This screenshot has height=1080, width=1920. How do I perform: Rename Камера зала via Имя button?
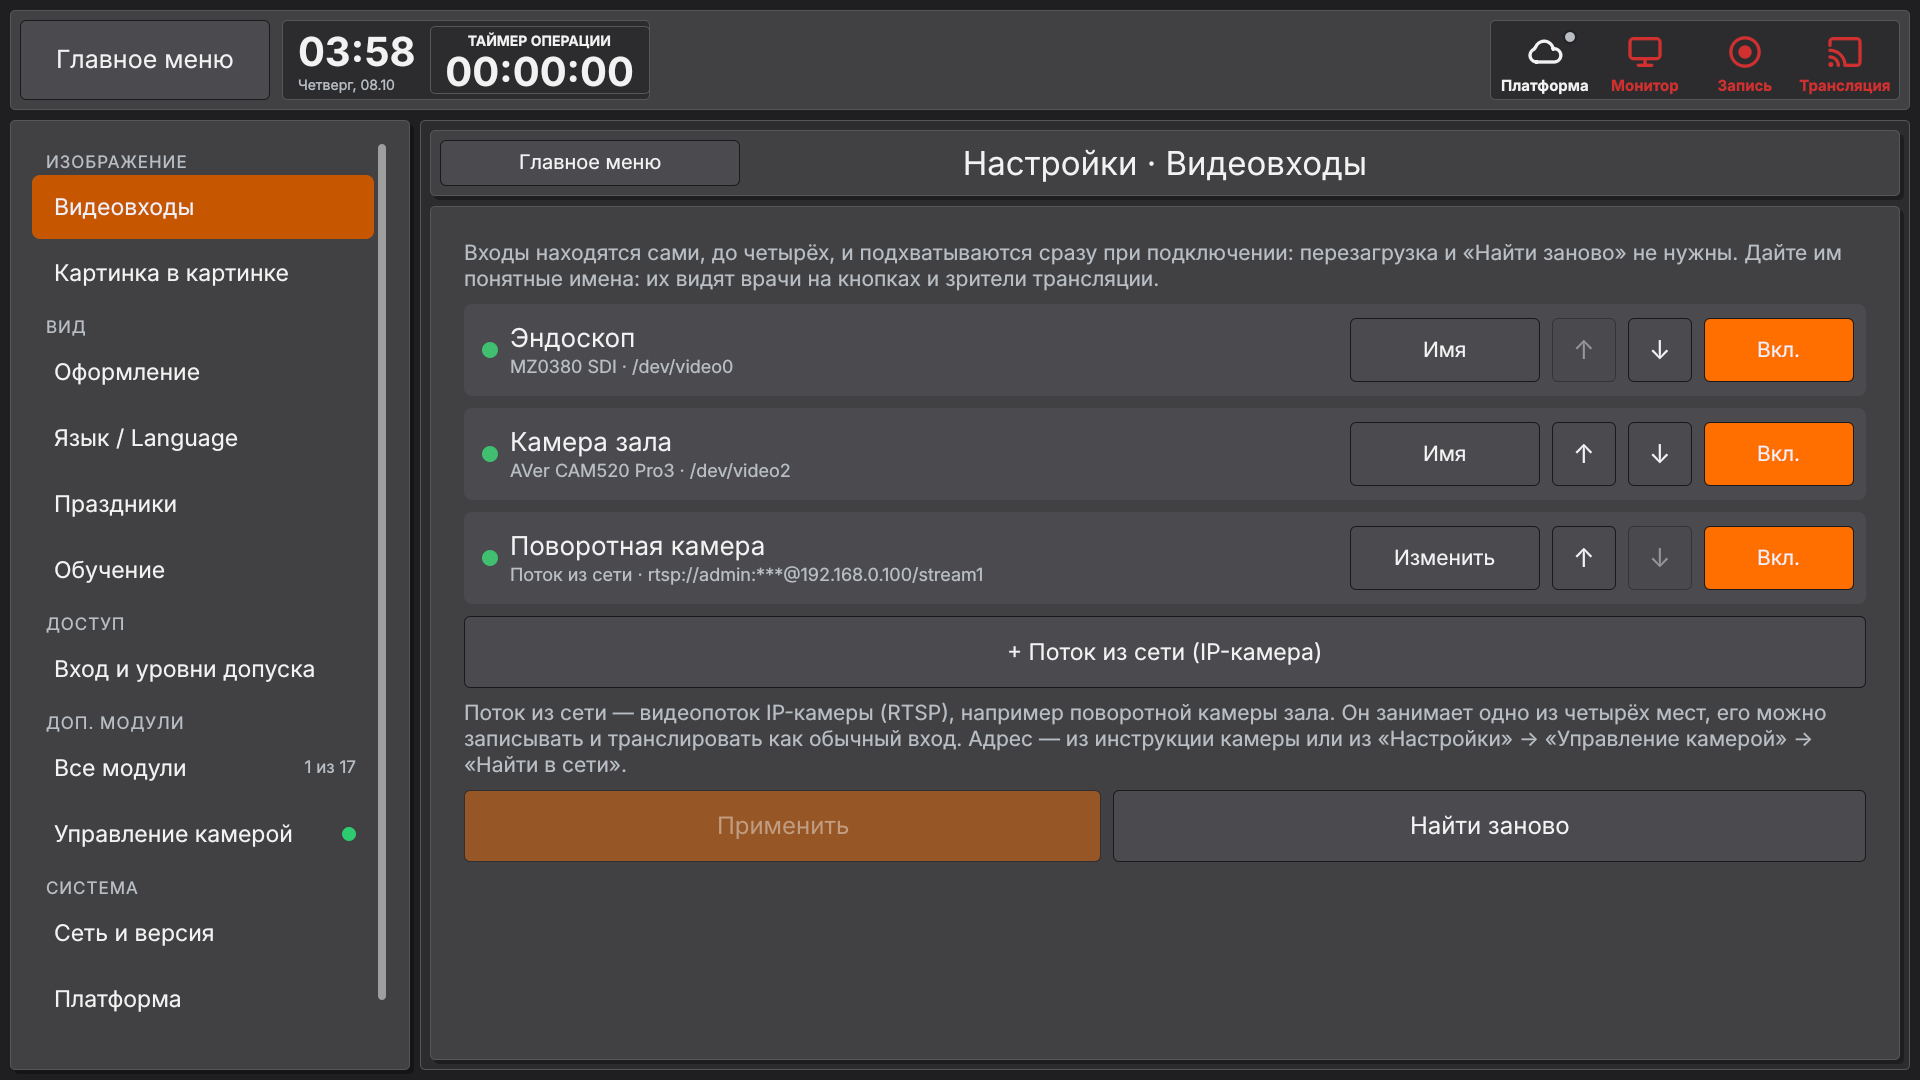click(1444, 454)
